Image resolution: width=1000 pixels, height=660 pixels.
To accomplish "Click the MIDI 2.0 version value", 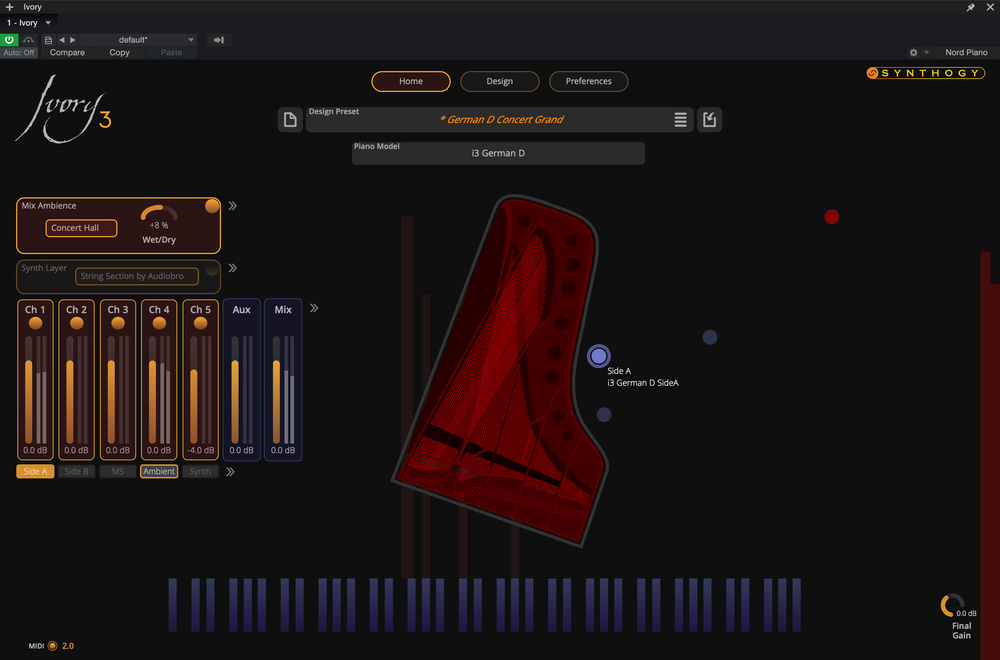I will click(68, 646).
